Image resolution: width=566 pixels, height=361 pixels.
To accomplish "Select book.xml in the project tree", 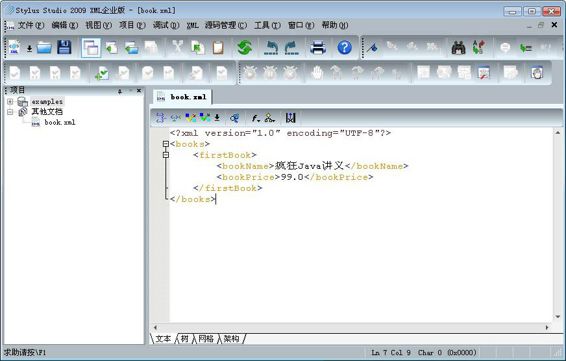I will coord(60,122).
